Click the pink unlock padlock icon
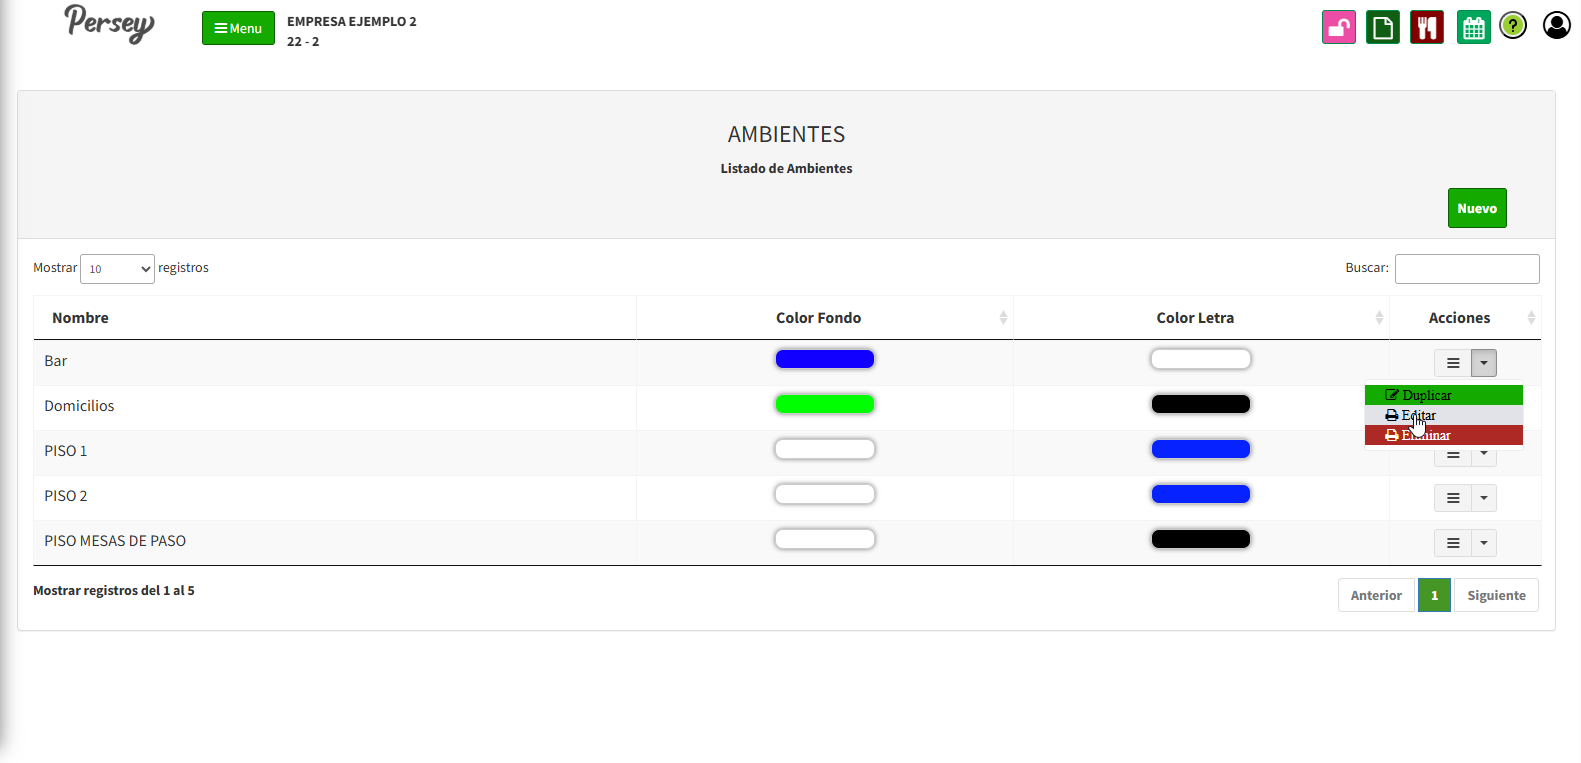The image size is (1581, 763). pyautogui.click(x=1339, y=28)
